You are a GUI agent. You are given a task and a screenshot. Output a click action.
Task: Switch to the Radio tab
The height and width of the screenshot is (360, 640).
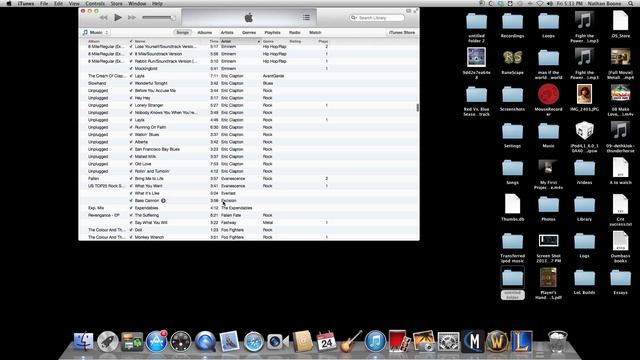pyautogui.click(x=294, y=32)
